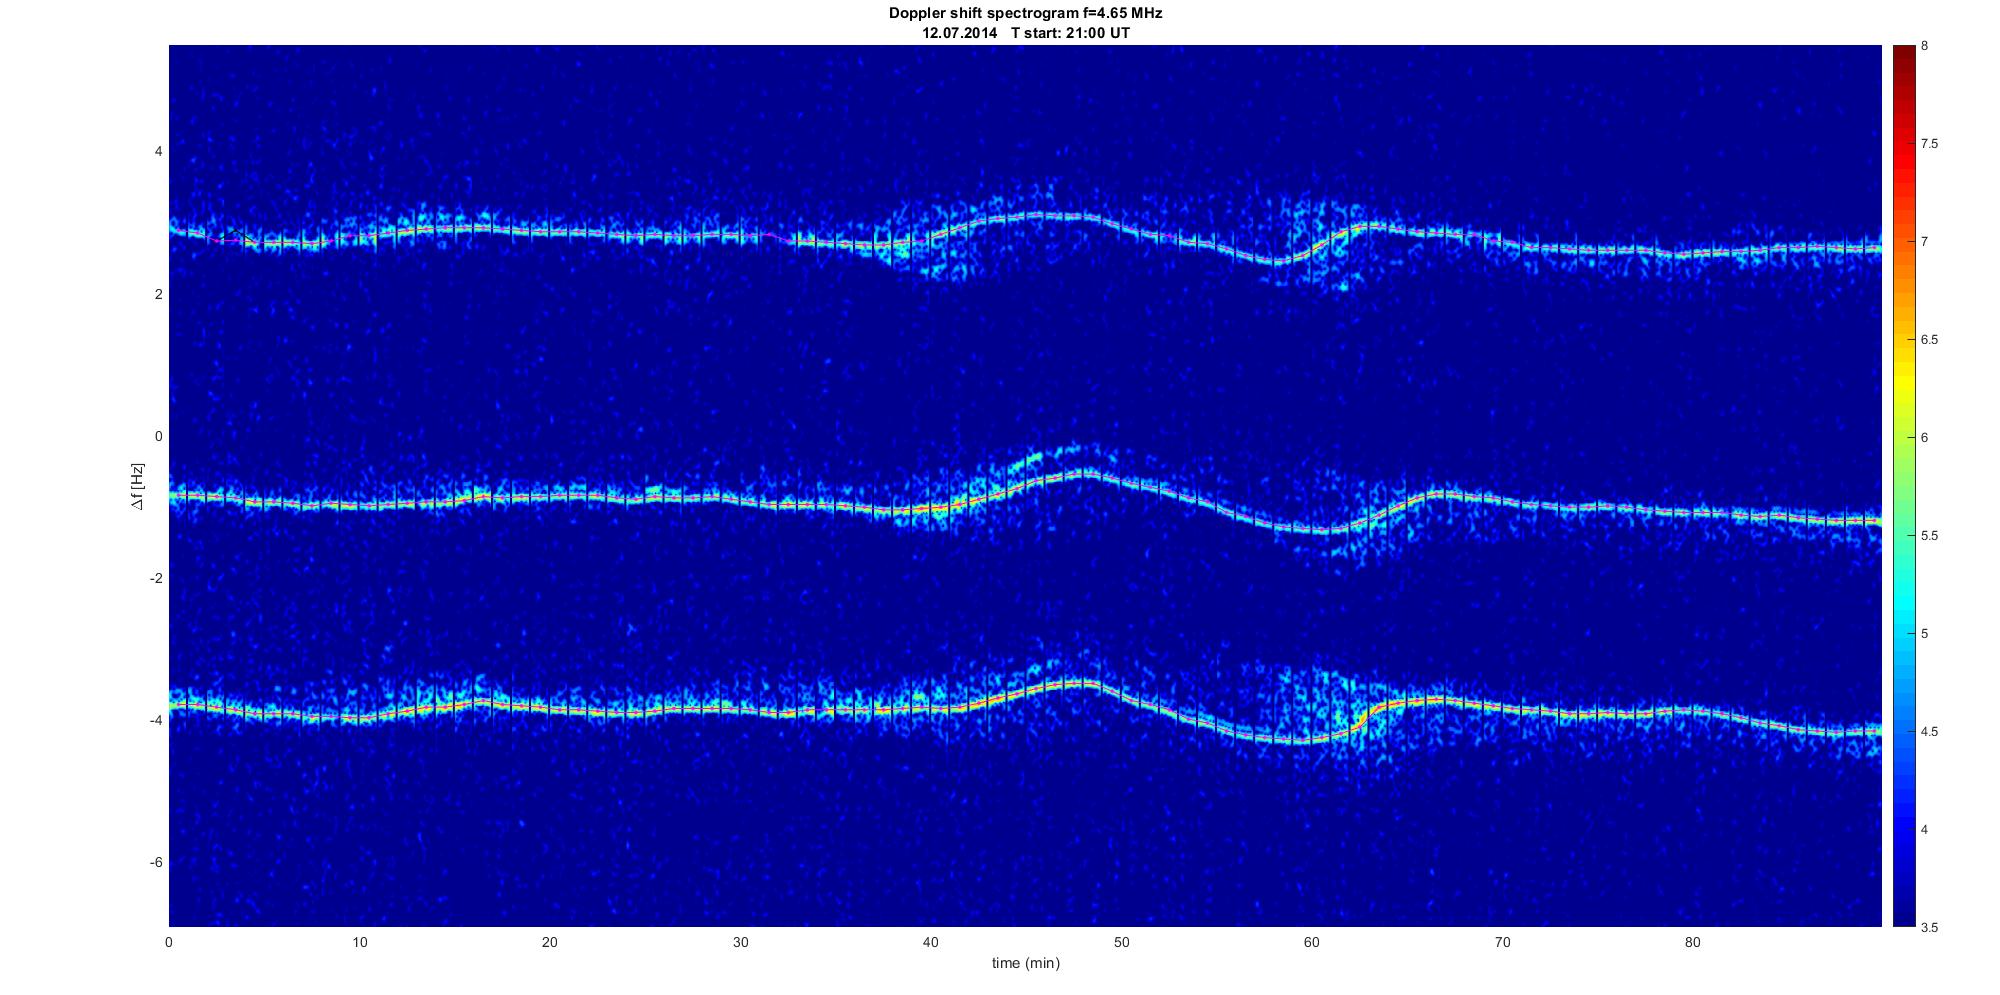The width and height of the screenshot is (2000, 995).
Task: Click the x-axis tick label '50'
Action: click(1121, 942)
